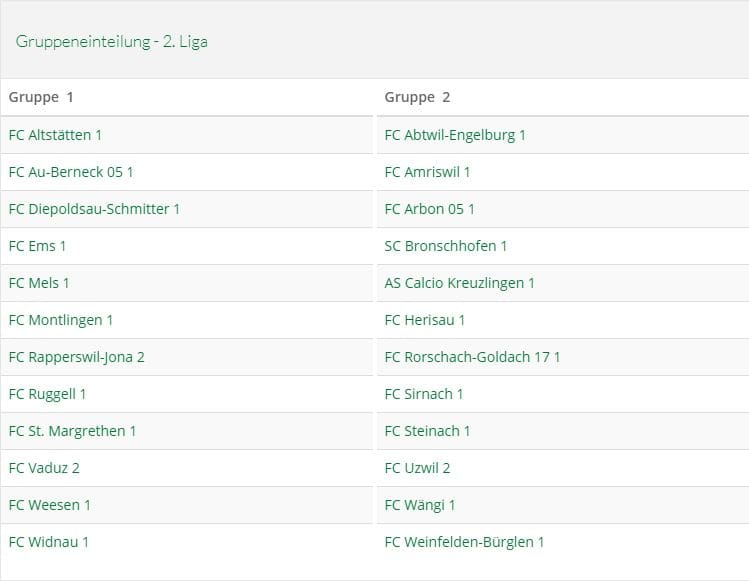Open the FC Altstätten 1 team link

[x=55, y=135]
